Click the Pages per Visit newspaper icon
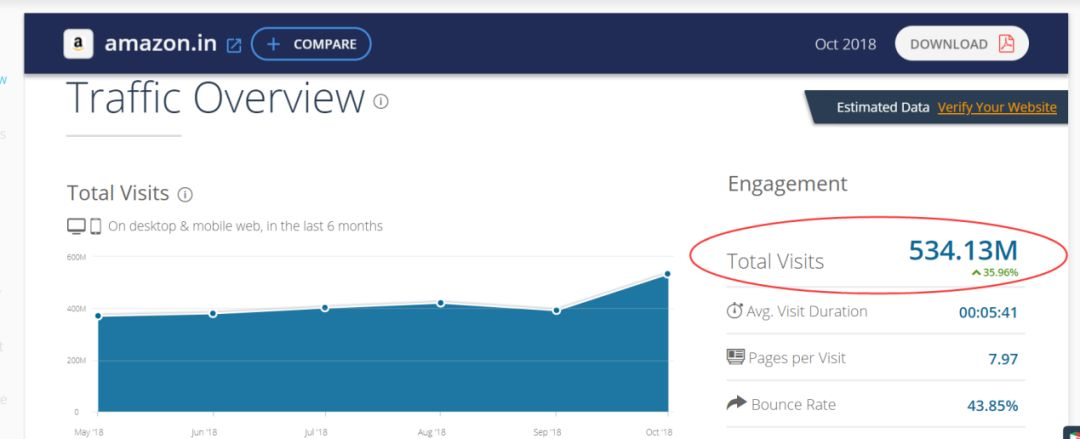 tap(736, 357)
